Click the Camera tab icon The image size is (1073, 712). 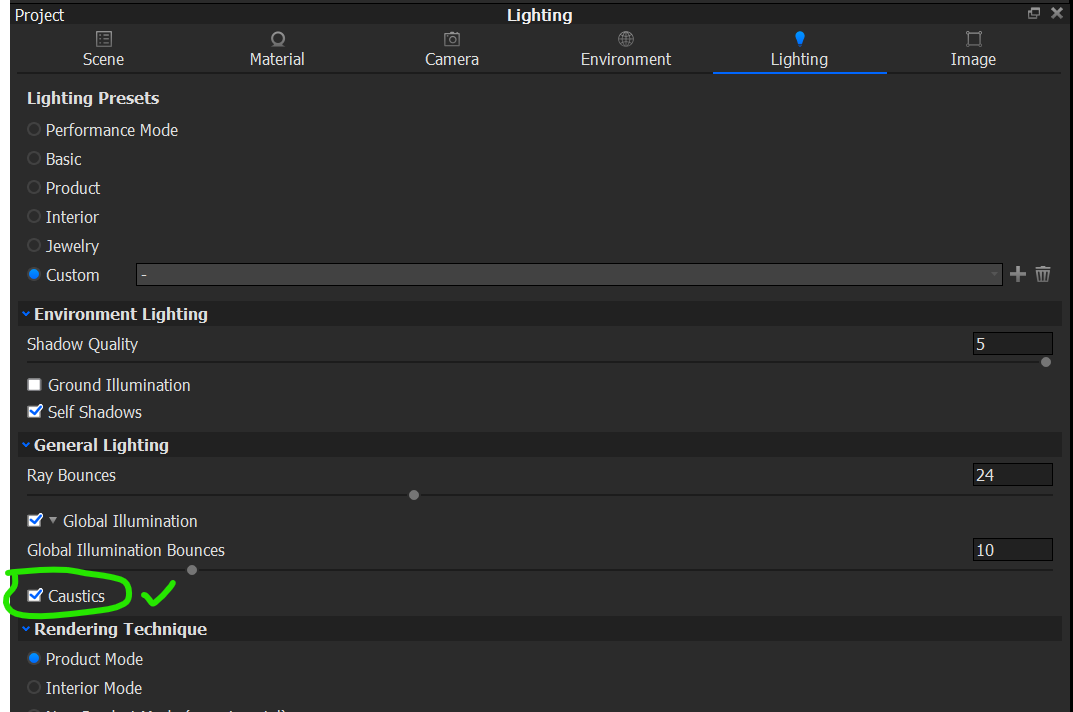pos(452,39)
